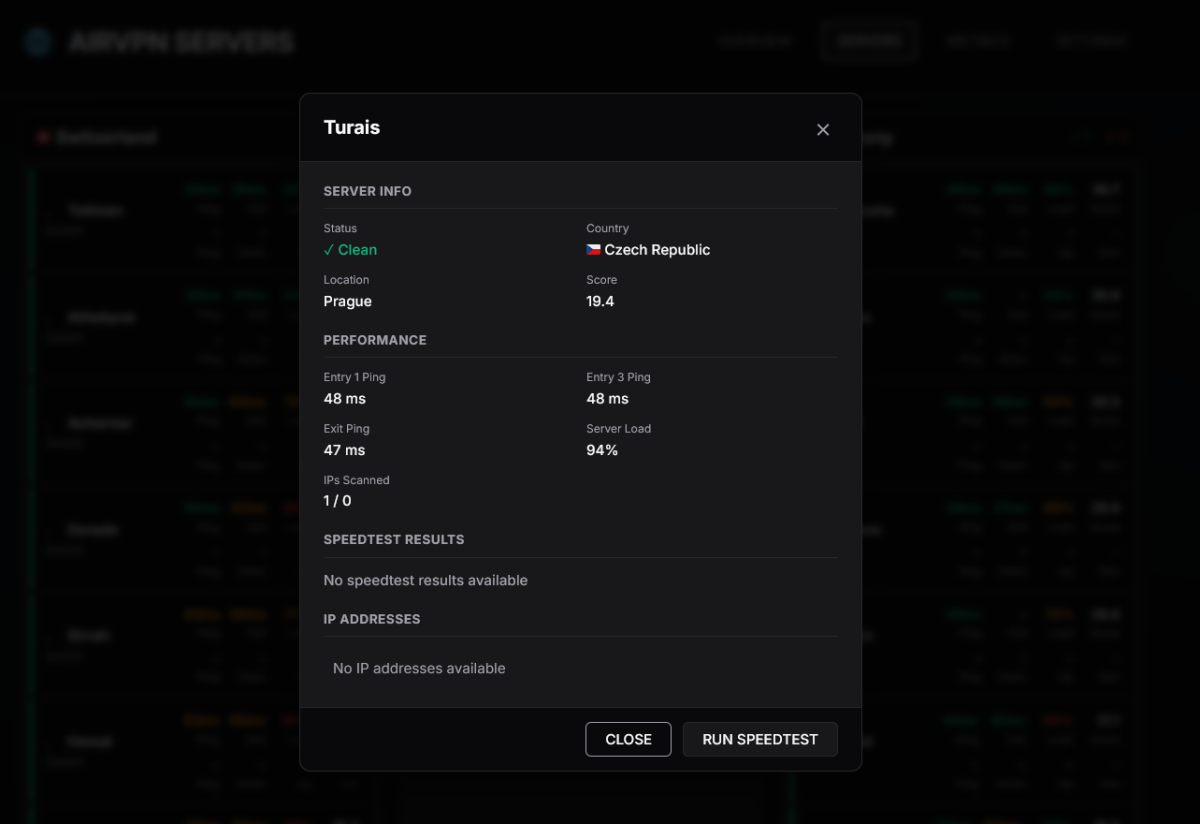The image size is (1200, 824).
Task: Select the 47 ms Exit Ping value
Action: point(345,450)
